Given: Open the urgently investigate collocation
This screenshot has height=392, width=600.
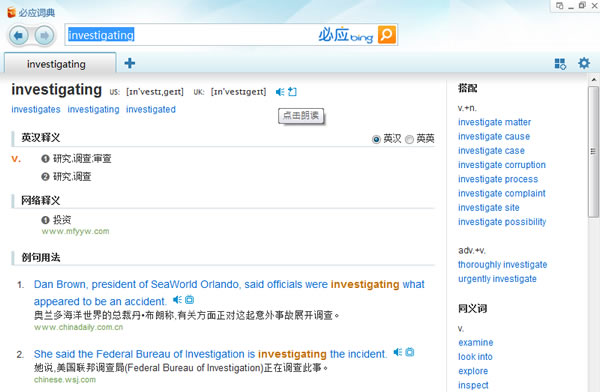Looking at the screenshot, I should point(497,279).
